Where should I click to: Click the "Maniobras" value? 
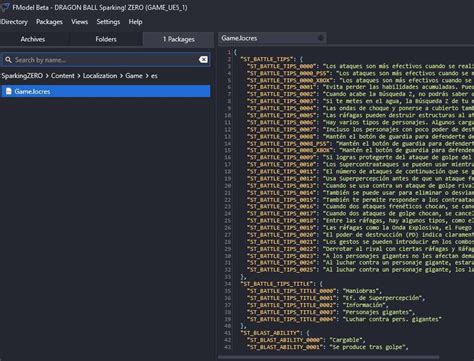pos(362,291)
